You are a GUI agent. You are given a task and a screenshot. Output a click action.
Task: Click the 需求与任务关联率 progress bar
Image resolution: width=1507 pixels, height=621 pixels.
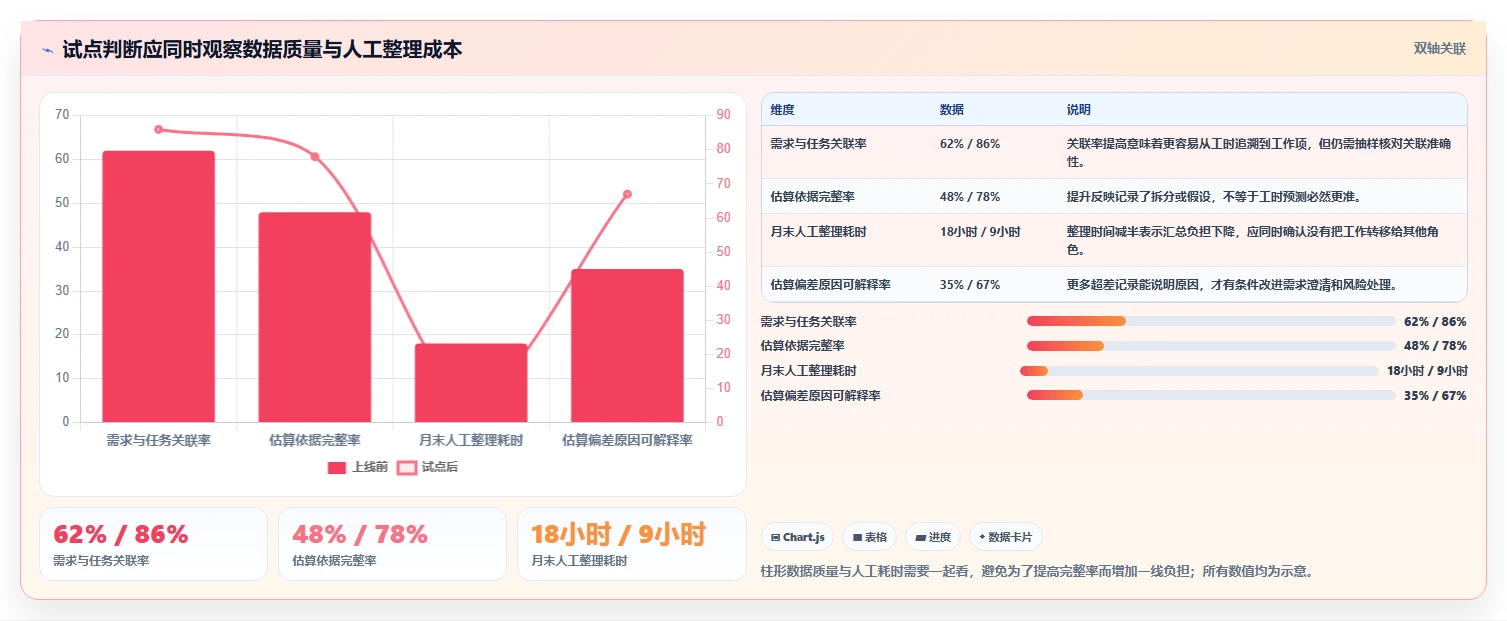(x=1211, y=321)
